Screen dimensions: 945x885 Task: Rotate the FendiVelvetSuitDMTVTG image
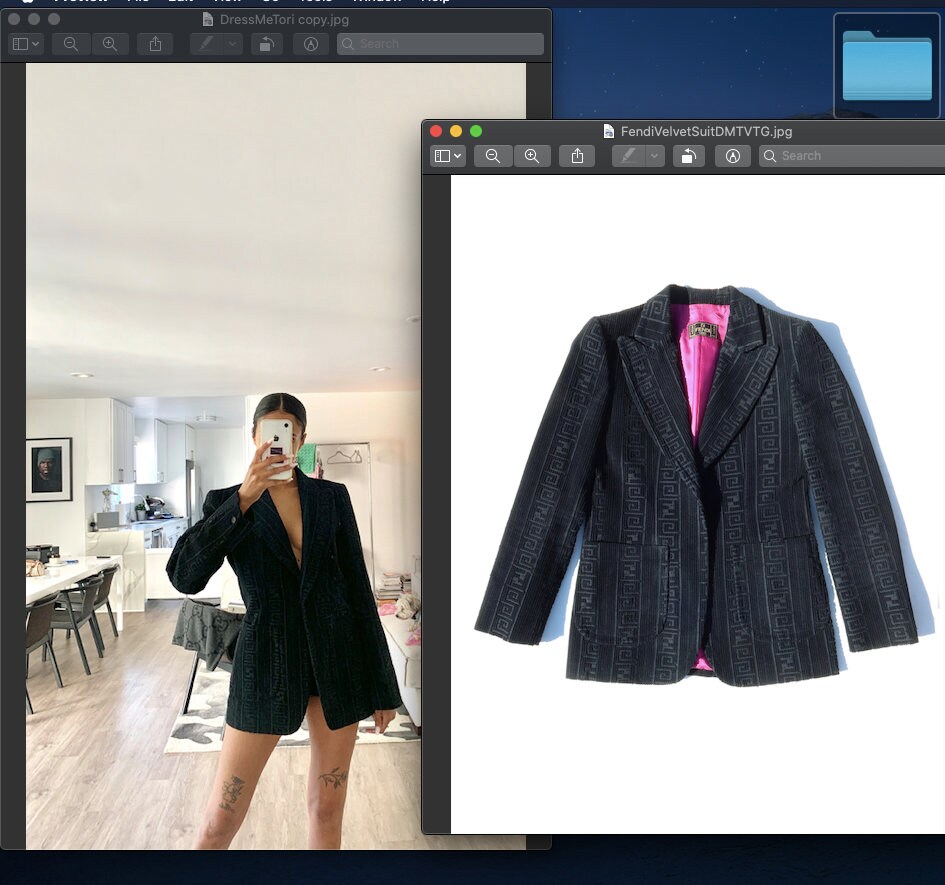click(x=689, y=156)
